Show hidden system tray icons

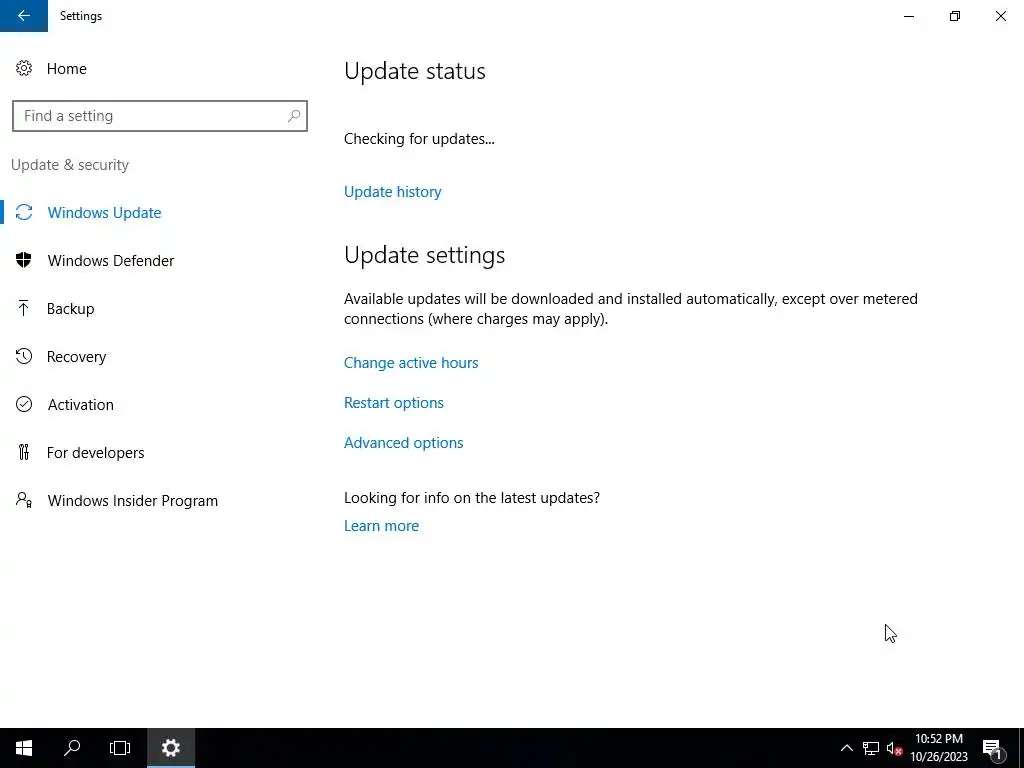click(846, 748)
